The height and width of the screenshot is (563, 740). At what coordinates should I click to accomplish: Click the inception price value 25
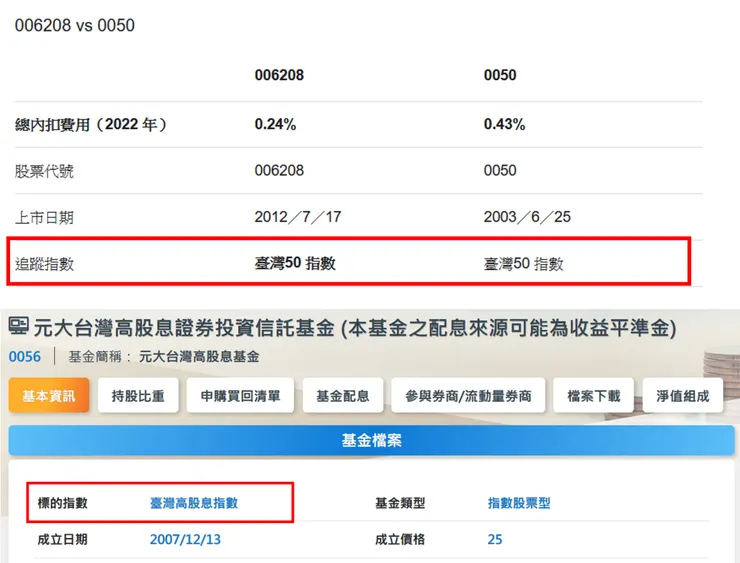pyautogui.click(x=495, y=539)
